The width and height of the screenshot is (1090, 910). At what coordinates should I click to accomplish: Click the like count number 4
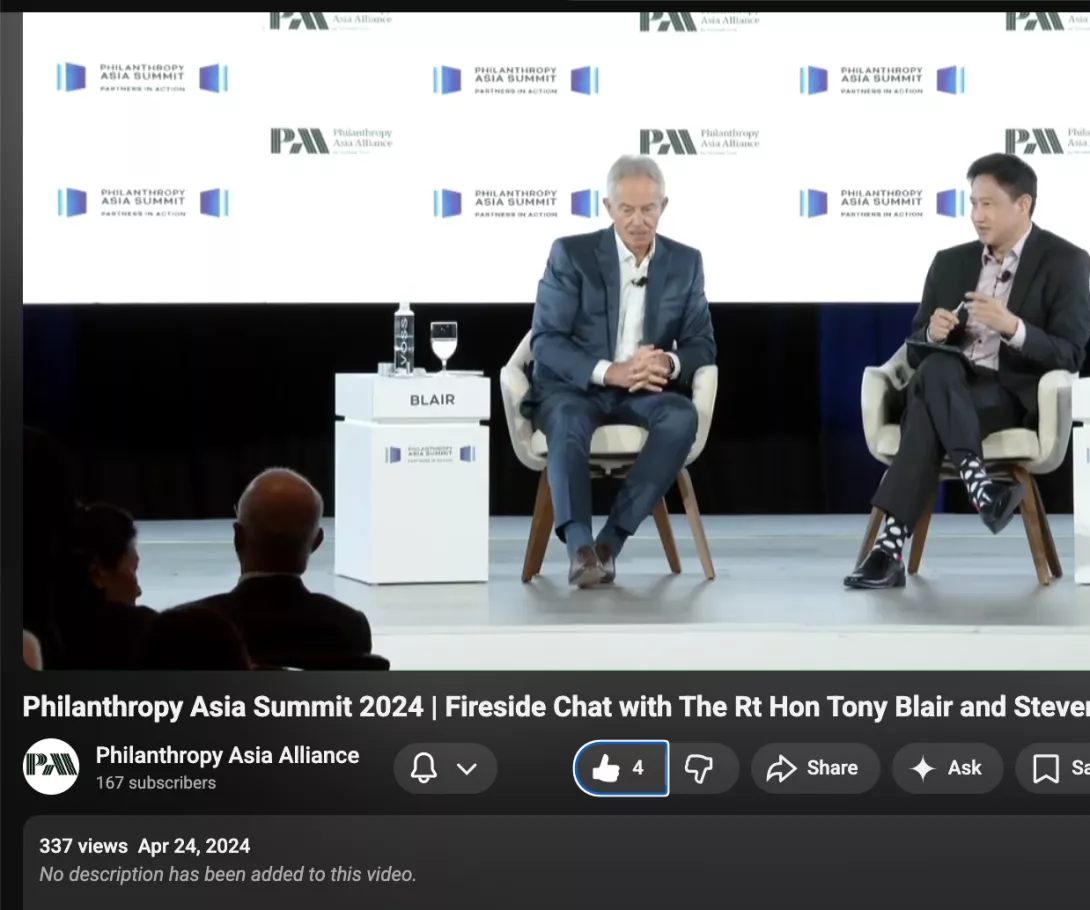(638, 768)
